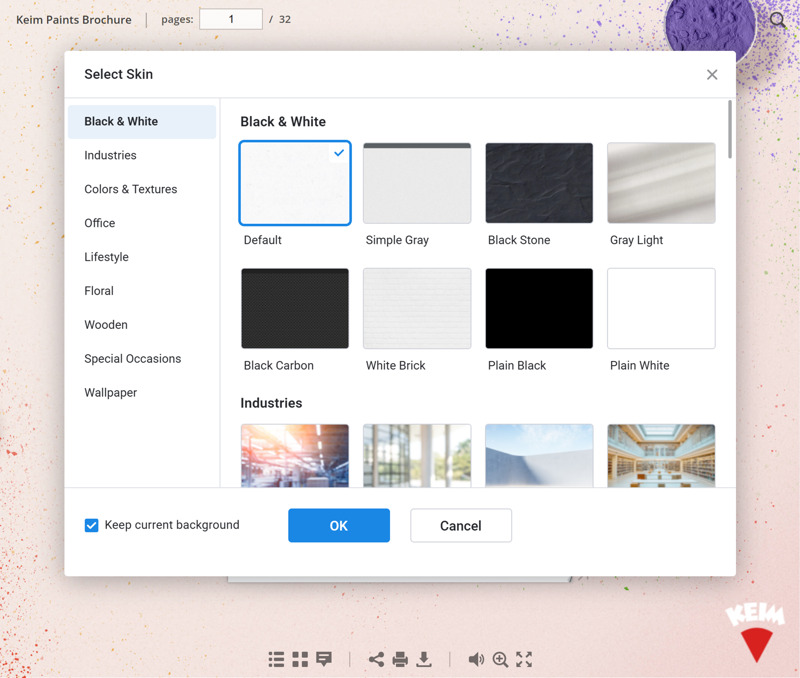Uncheck Keep current background
The width and height of the screenshot is (800, 678).
[x=91, y=525]
